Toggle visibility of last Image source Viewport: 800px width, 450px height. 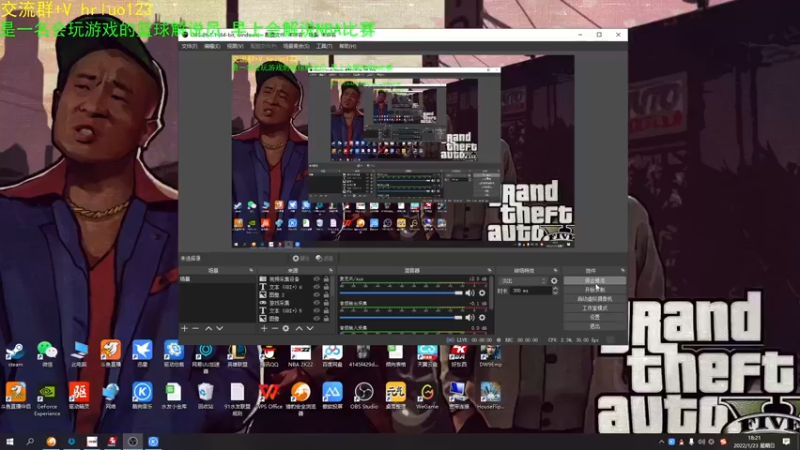pyautogui.click(x=316, y=318)
